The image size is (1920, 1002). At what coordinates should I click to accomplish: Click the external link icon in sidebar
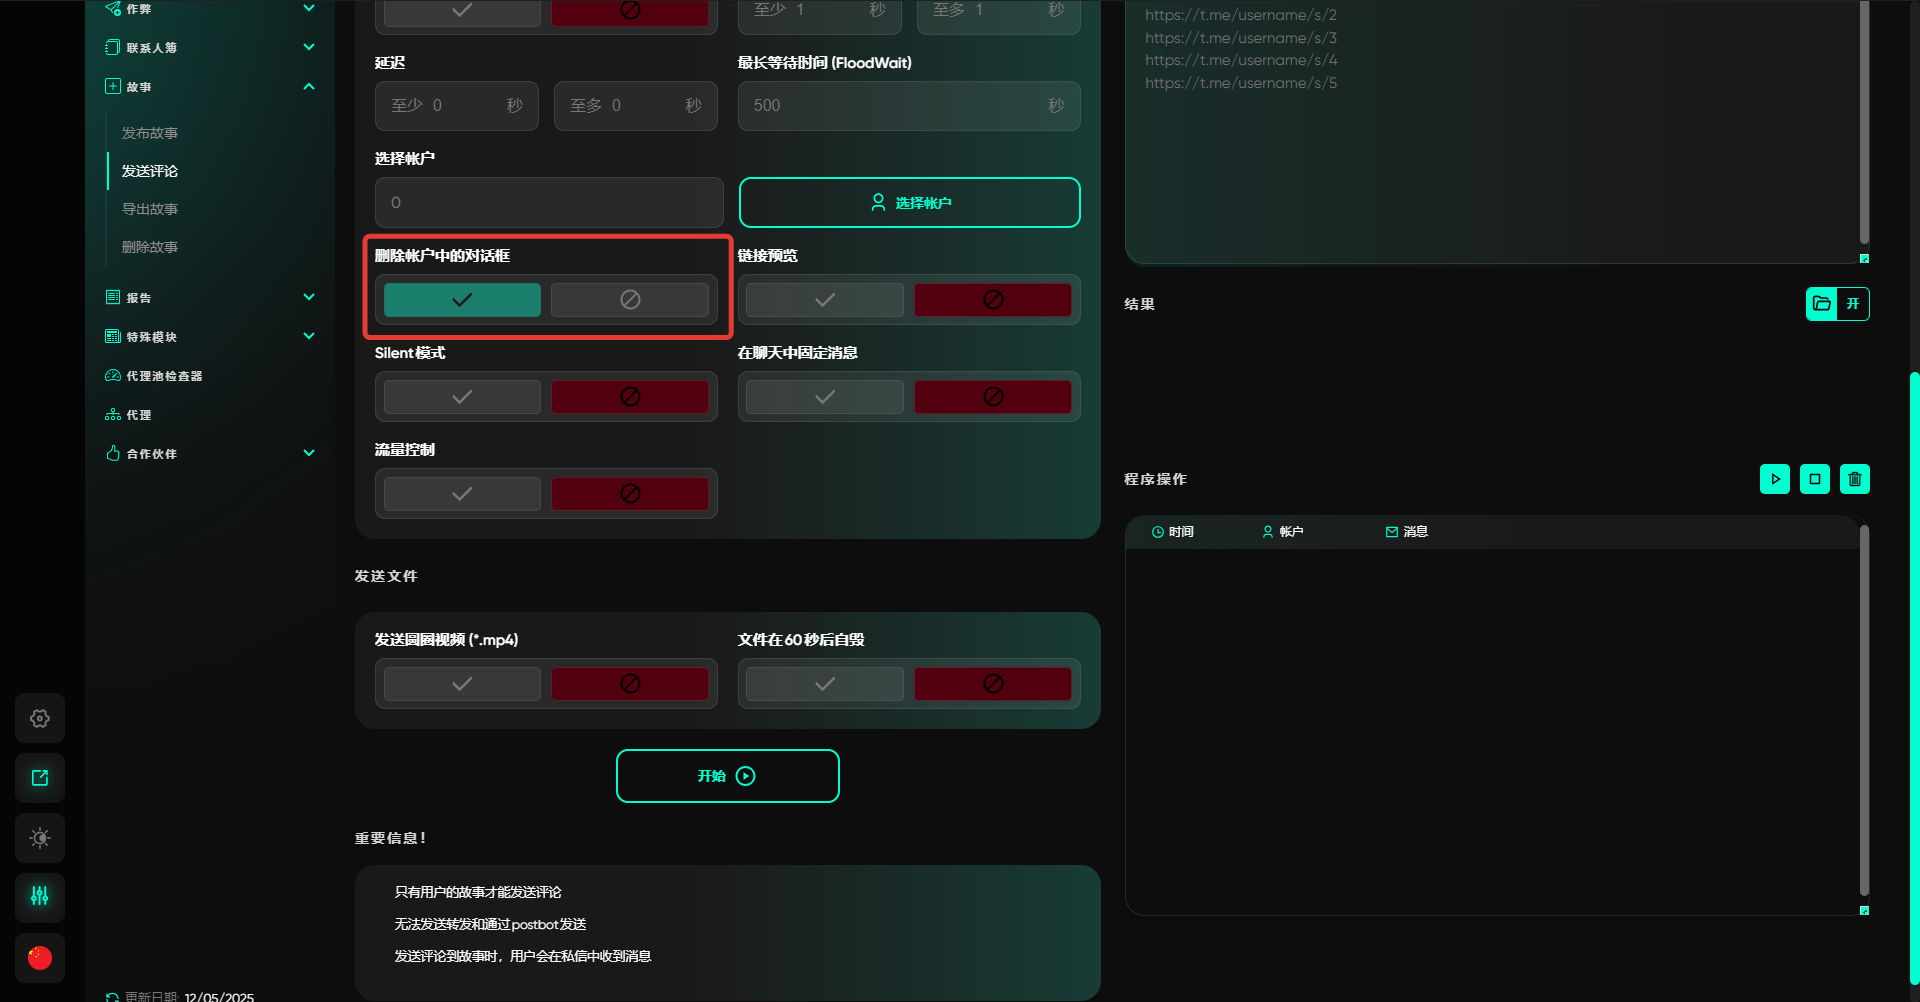click(x=40, y=778)
